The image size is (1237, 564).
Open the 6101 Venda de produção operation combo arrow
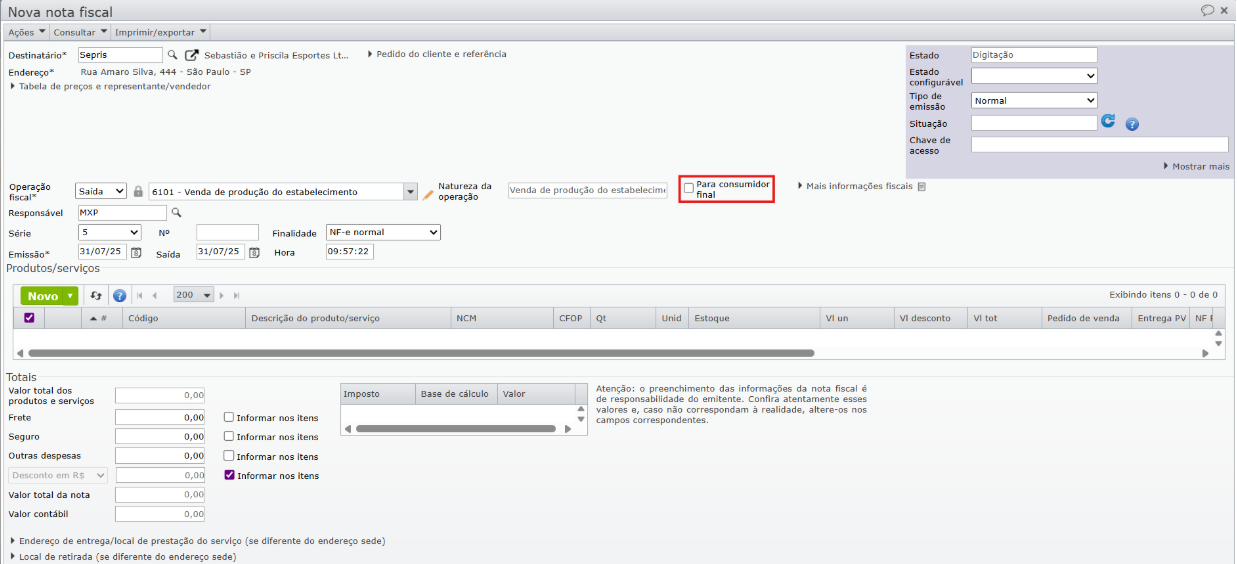coord(410,192)
